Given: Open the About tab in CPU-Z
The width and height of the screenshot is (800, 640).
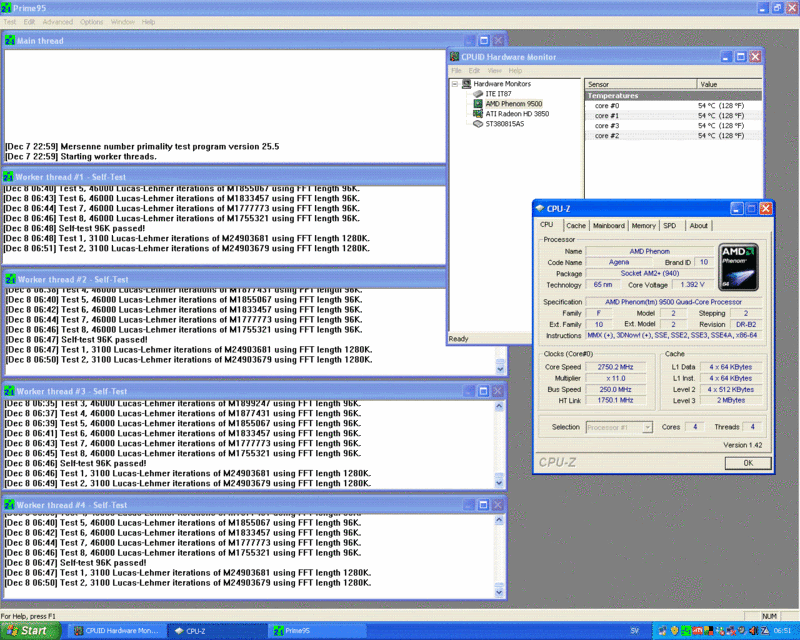Looking at the screenshot, I should (x=698, y=226).
